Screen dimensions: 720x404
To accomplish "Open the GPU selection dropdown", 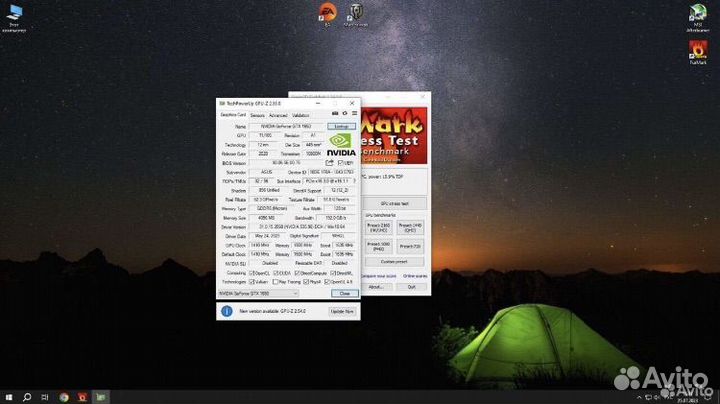I will tap(259, 293).
